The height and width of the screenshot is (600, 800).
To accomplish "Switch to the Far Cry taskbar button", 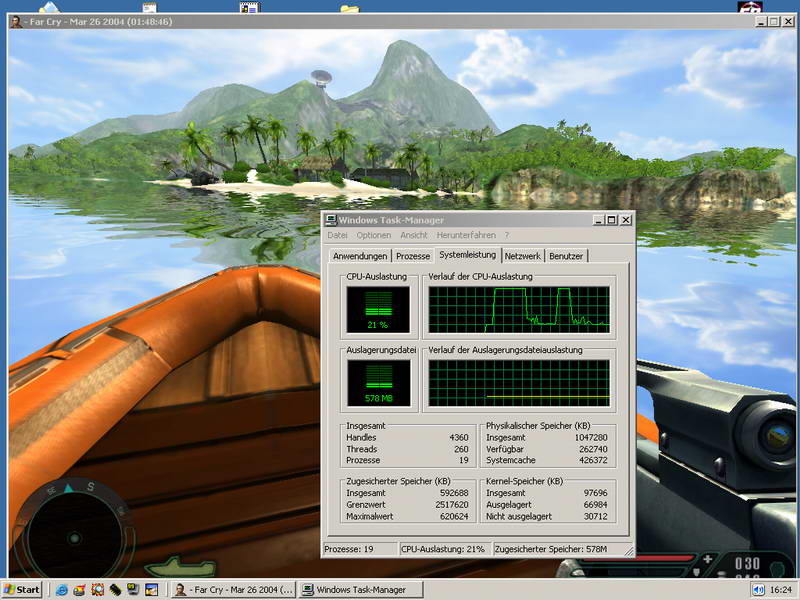I will pyautogui.click(x=233, y=590).
